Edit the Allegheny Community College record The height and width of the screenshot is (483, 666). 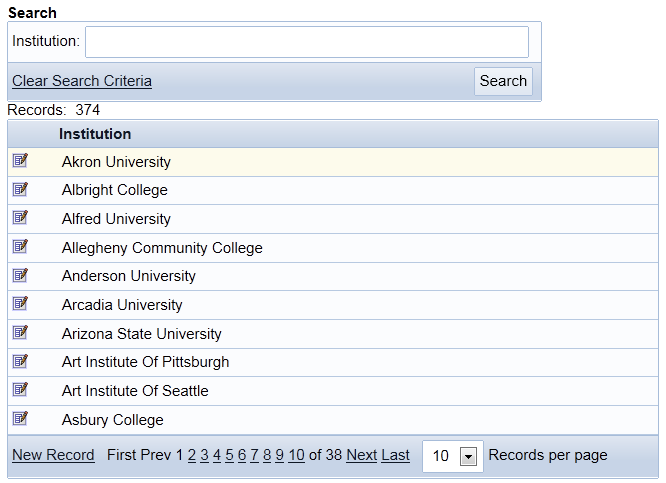[x=20, y=246]
